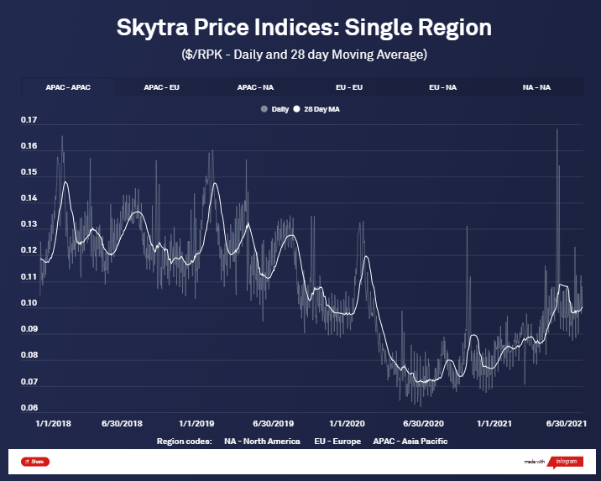Click the 'made with' text
This screenshot has height=481, width=601.
[x=533, y=462]
